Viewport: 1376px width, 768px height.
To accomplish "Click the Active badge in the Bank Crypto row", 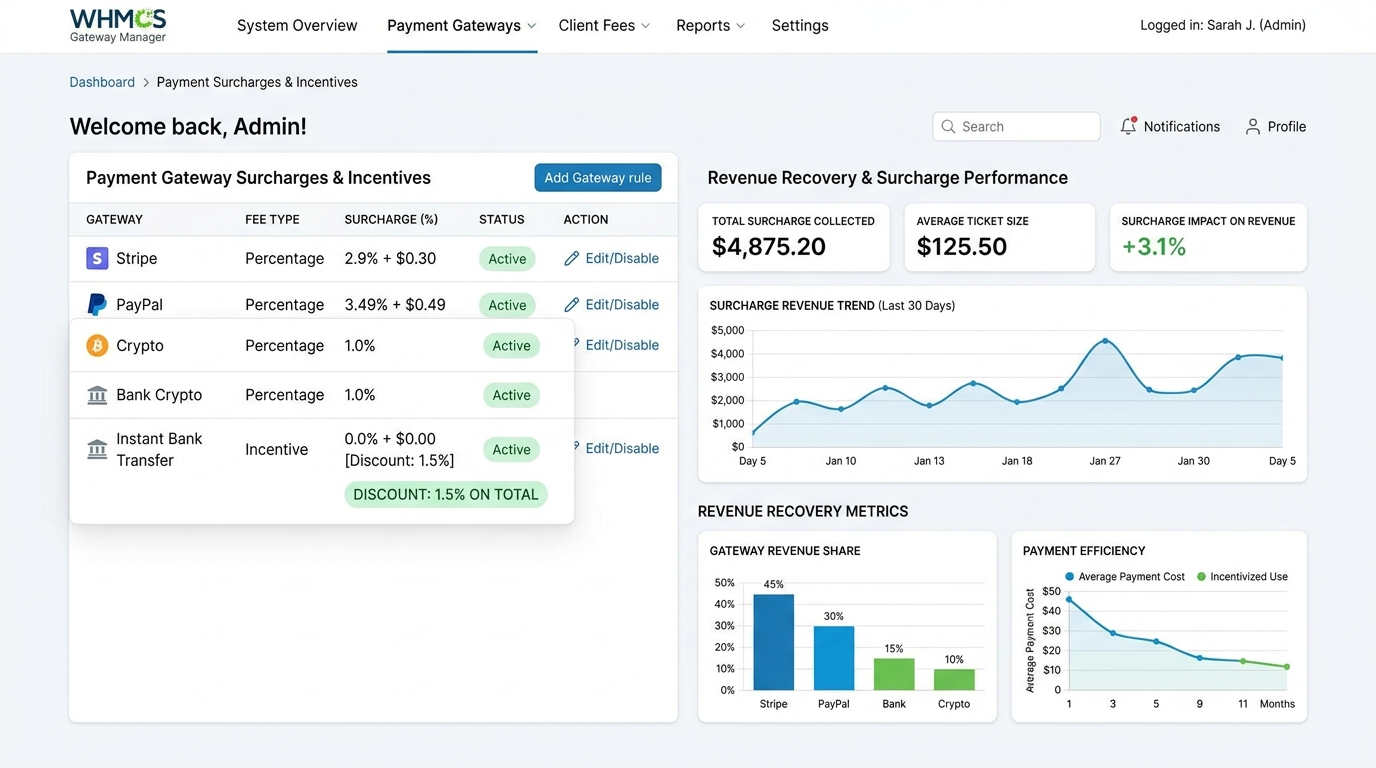I will pyautogui.click(x=511, y=396).
